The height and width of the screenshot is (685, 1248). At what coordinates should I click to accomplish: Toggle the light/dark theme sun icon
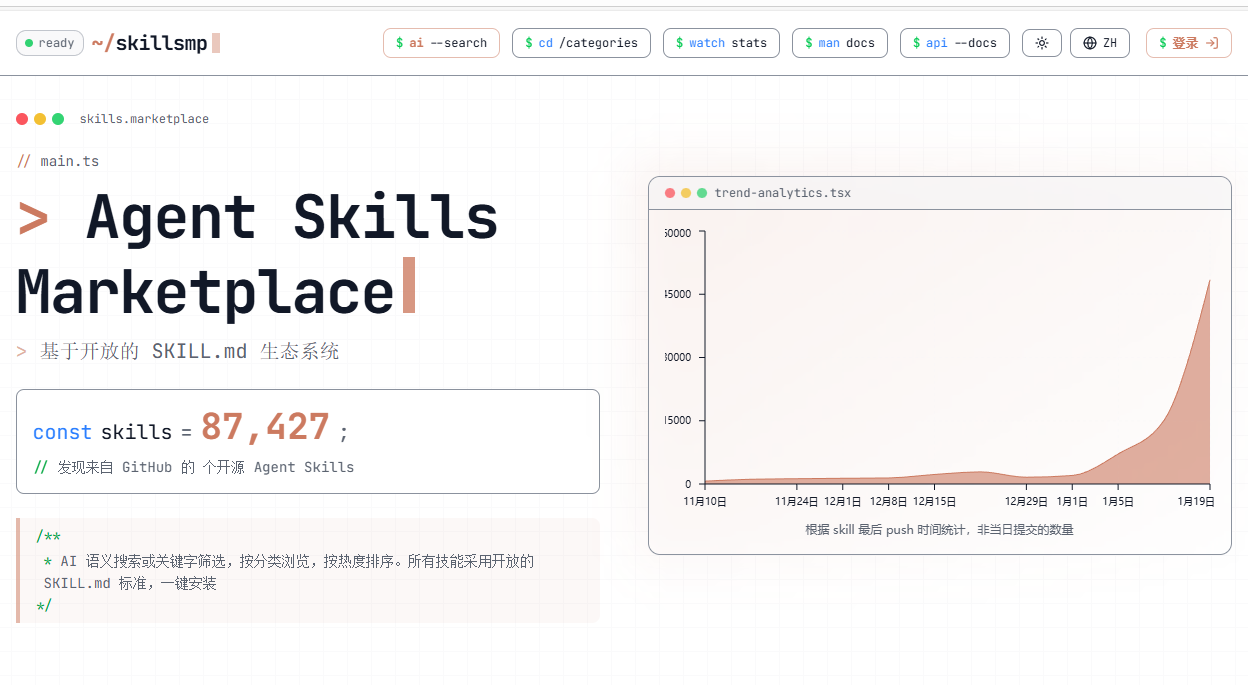[x=1041, y=43]
